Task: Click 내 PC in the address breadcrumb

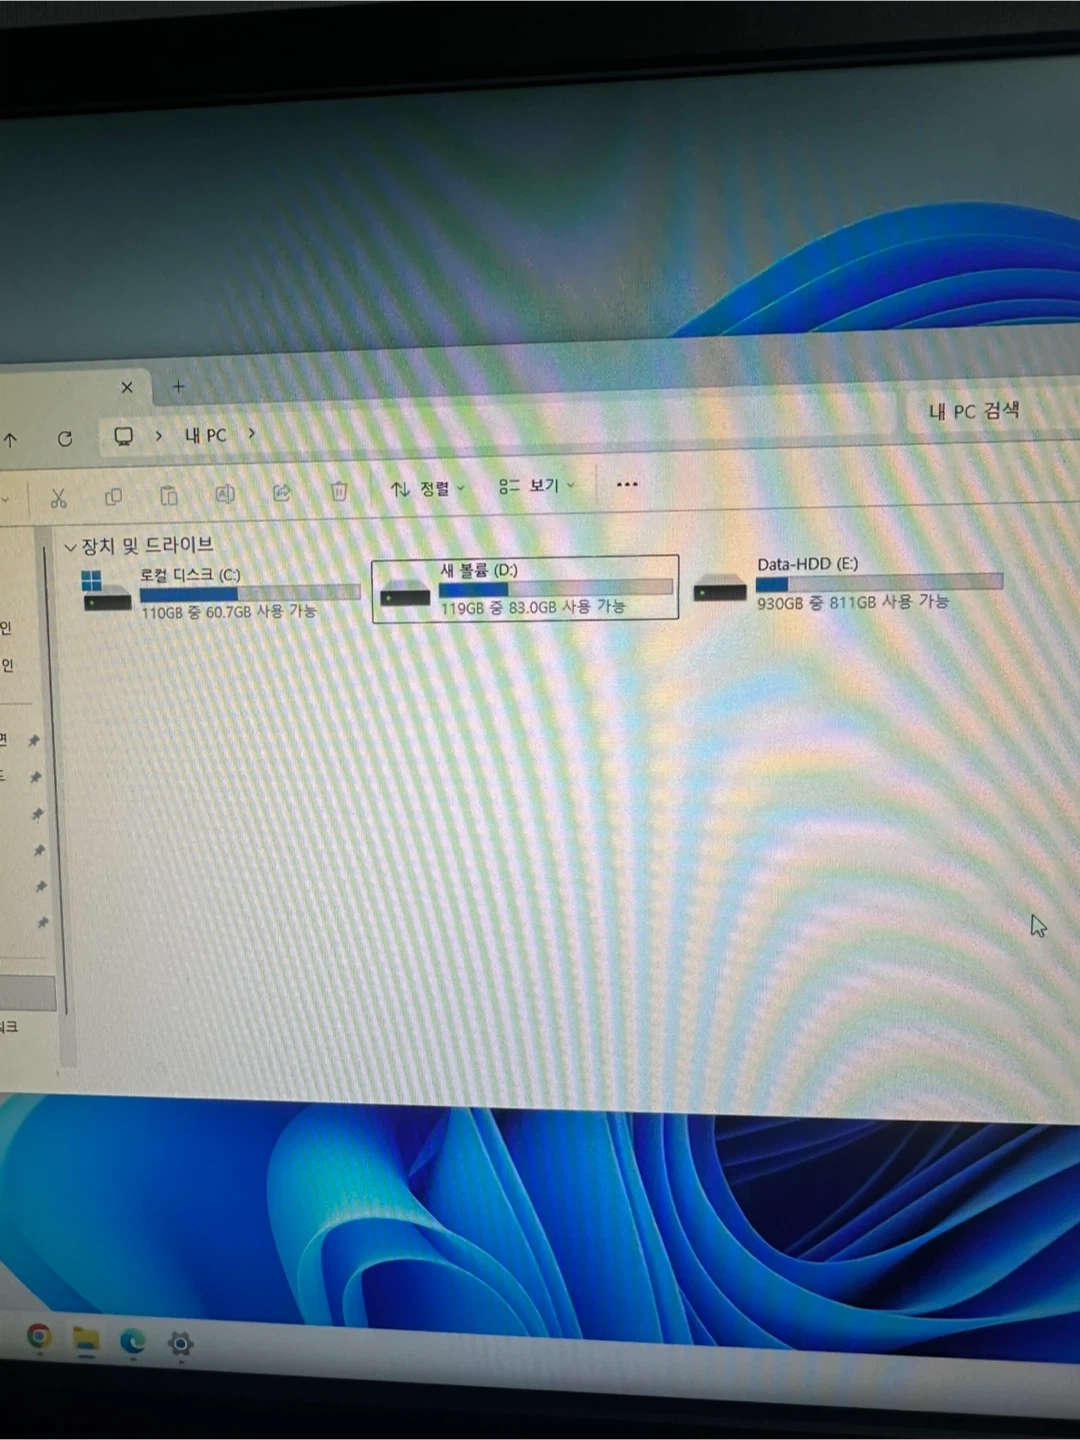Action: pos(205,435)
